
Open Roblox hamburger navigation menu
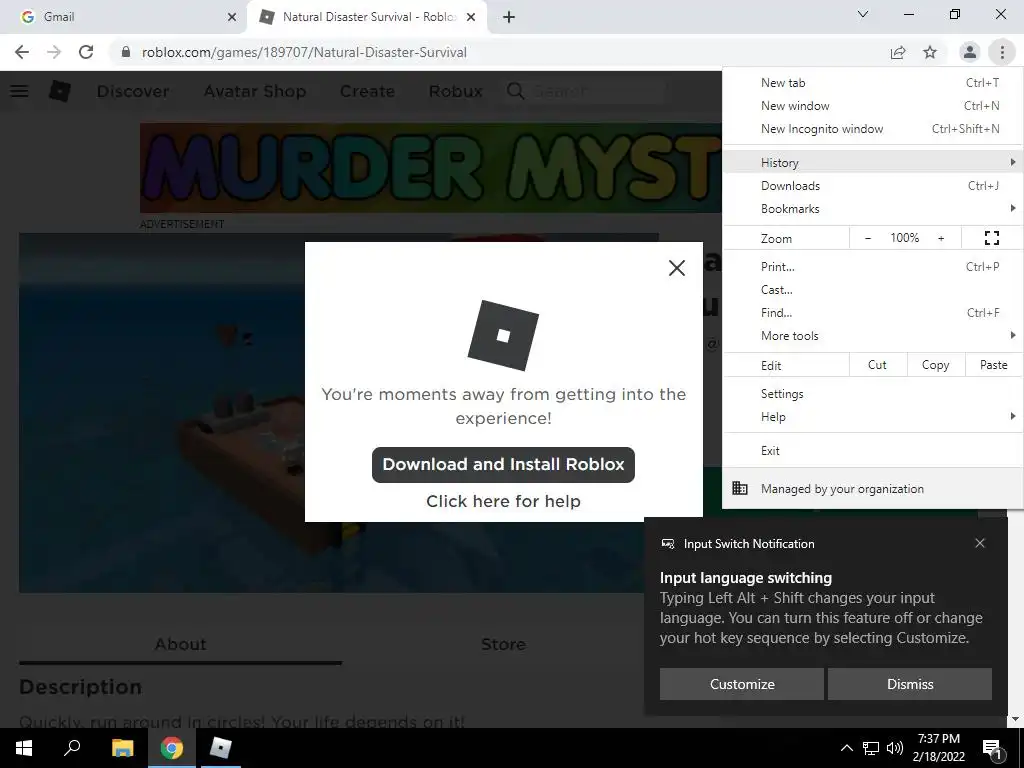[x=19, y=91]
